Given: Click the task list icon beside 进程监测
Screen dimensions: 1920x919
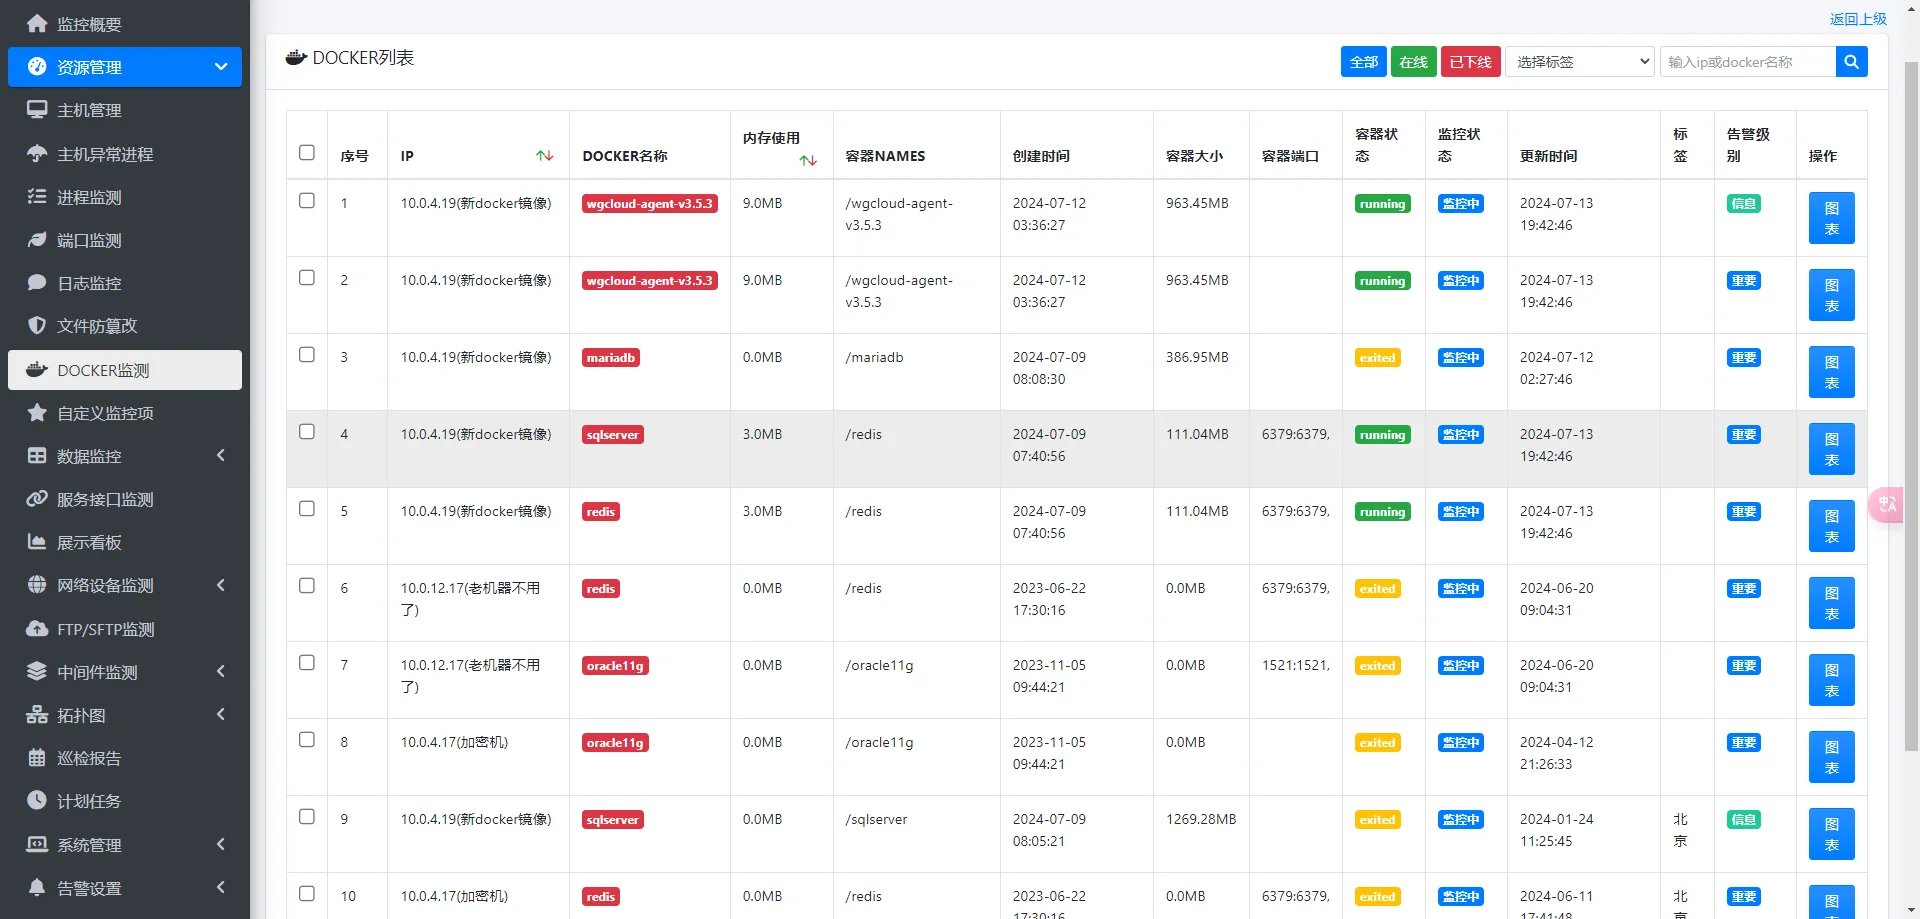Looking at the screenshot, I should [37, 196].
